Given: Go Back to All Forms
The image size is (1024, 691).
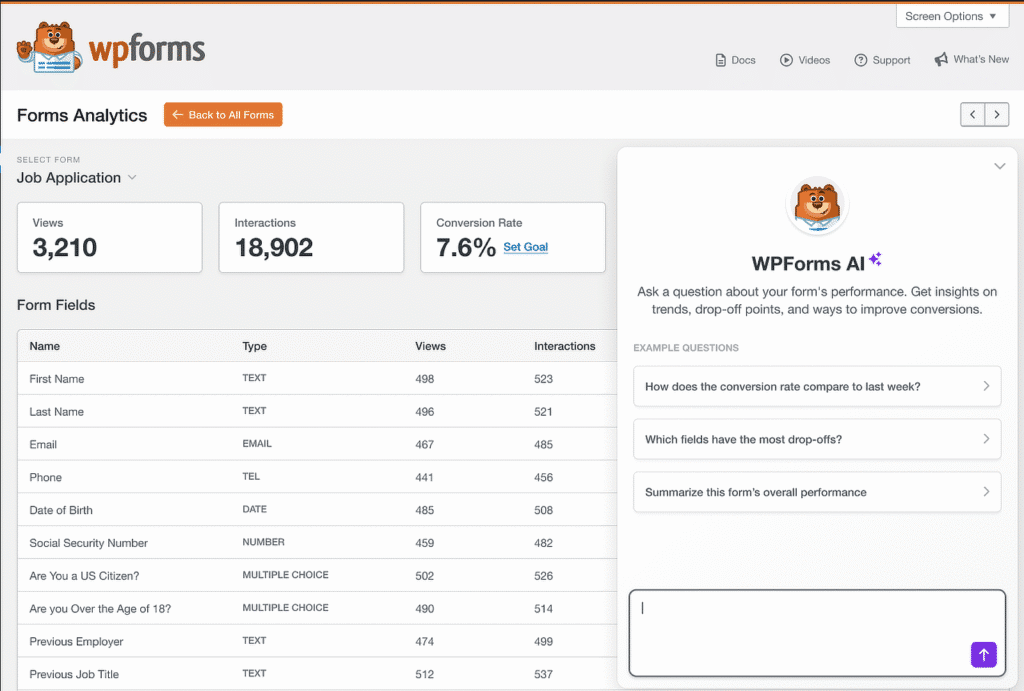Looking at the screenshot, I should pos(223,115).
